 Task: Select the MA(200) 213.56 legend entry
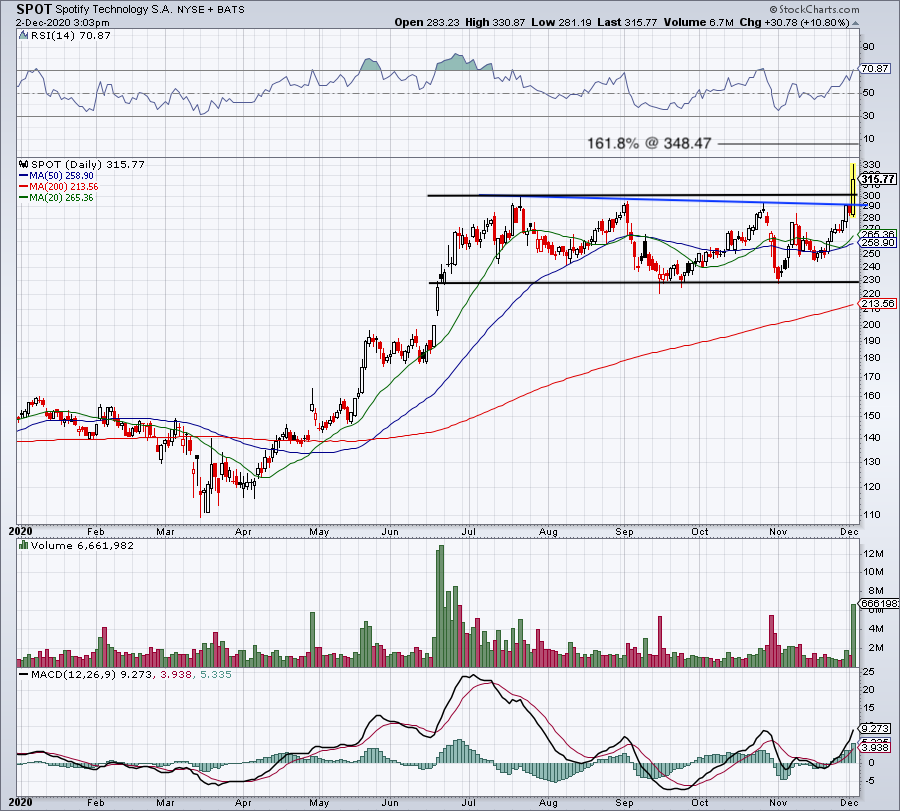64,187
